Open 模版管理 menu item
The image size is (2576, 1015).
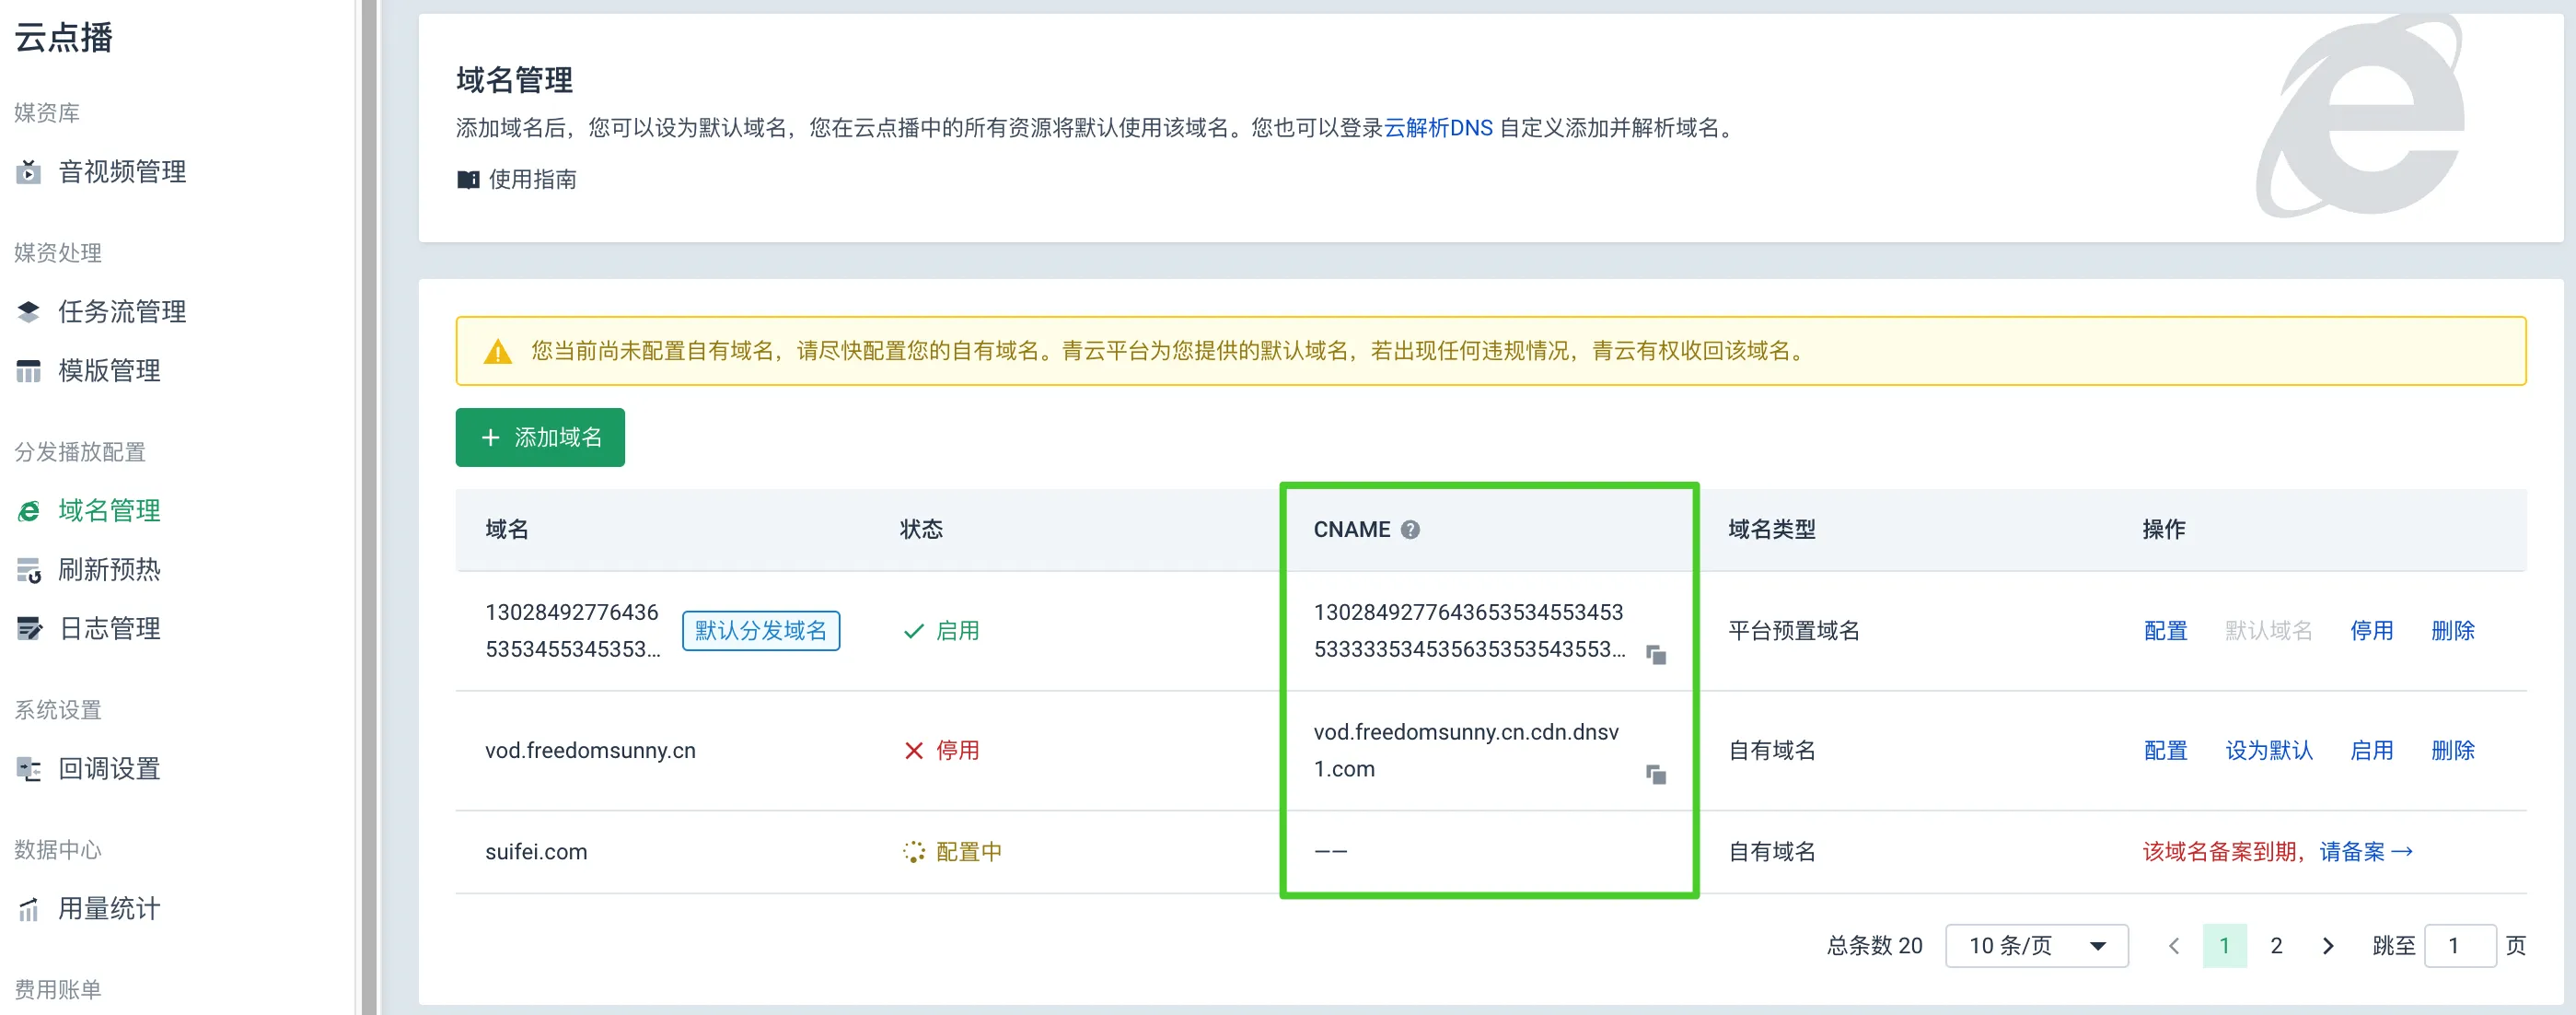[109, 371]
